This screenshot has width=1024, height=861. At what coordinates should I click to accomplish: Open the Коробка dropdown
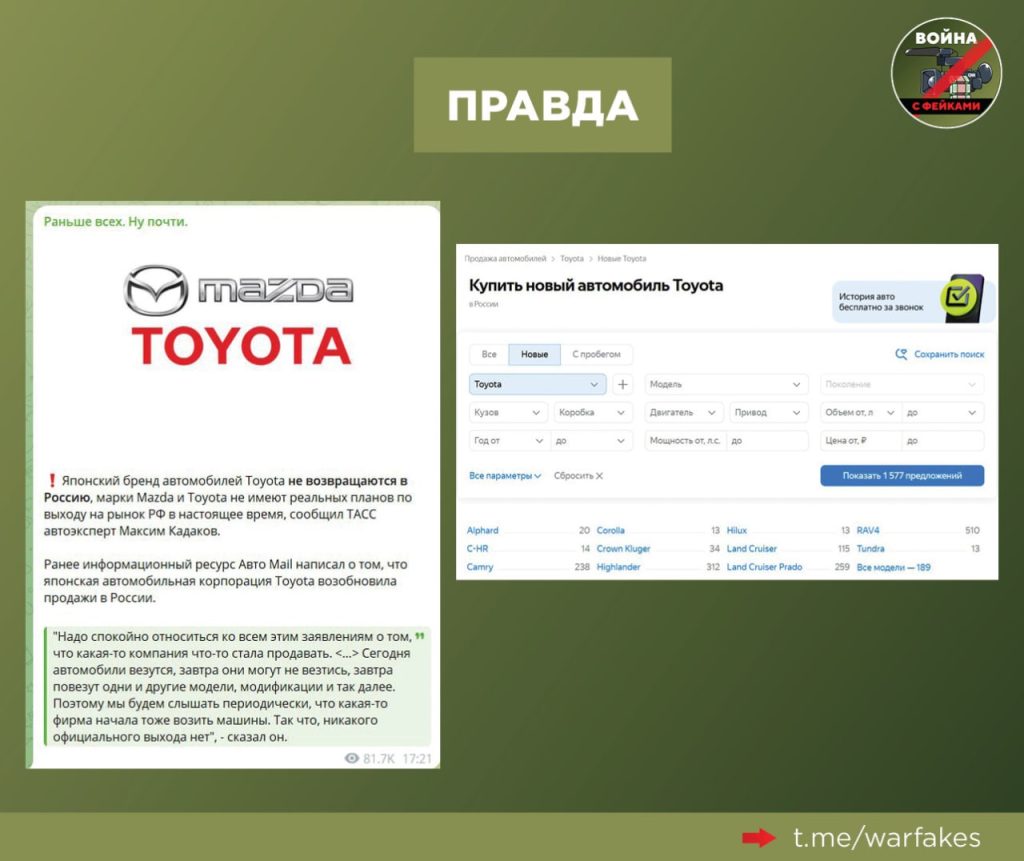(593, 412)
